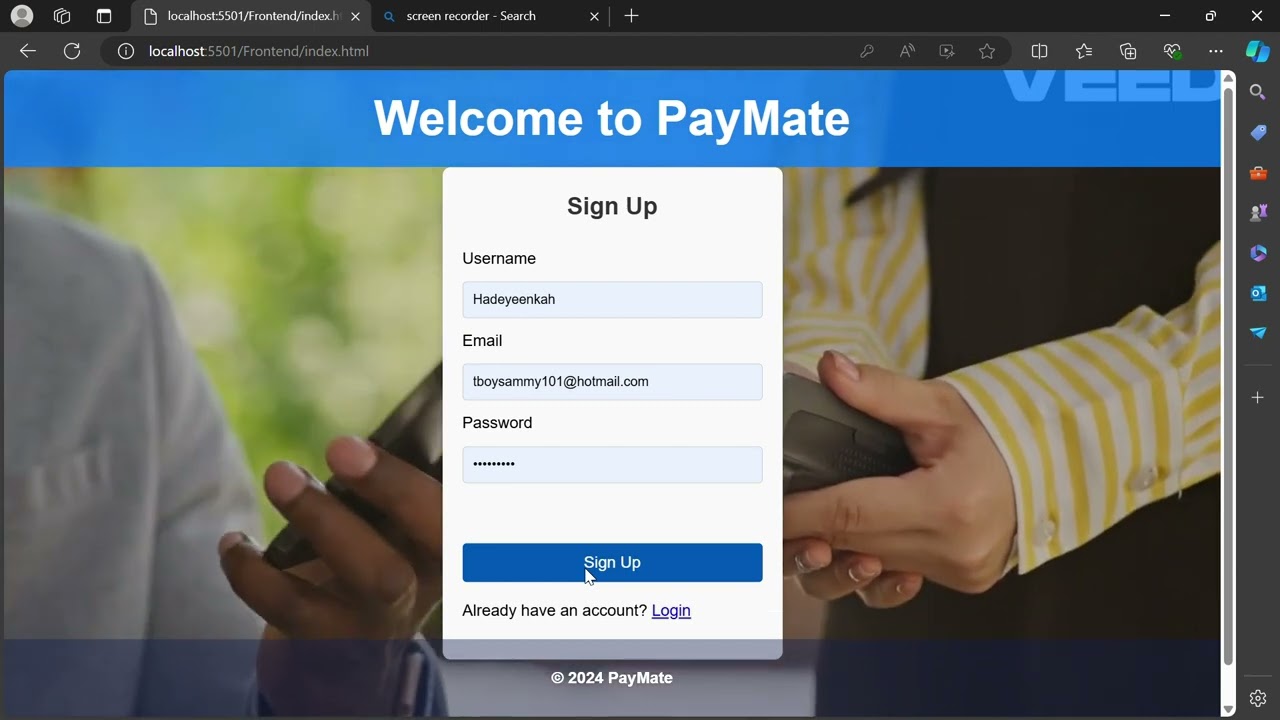Viewport: 1280px width, 720px height.
Task: Click the Email input field
Action: (612, 382)
